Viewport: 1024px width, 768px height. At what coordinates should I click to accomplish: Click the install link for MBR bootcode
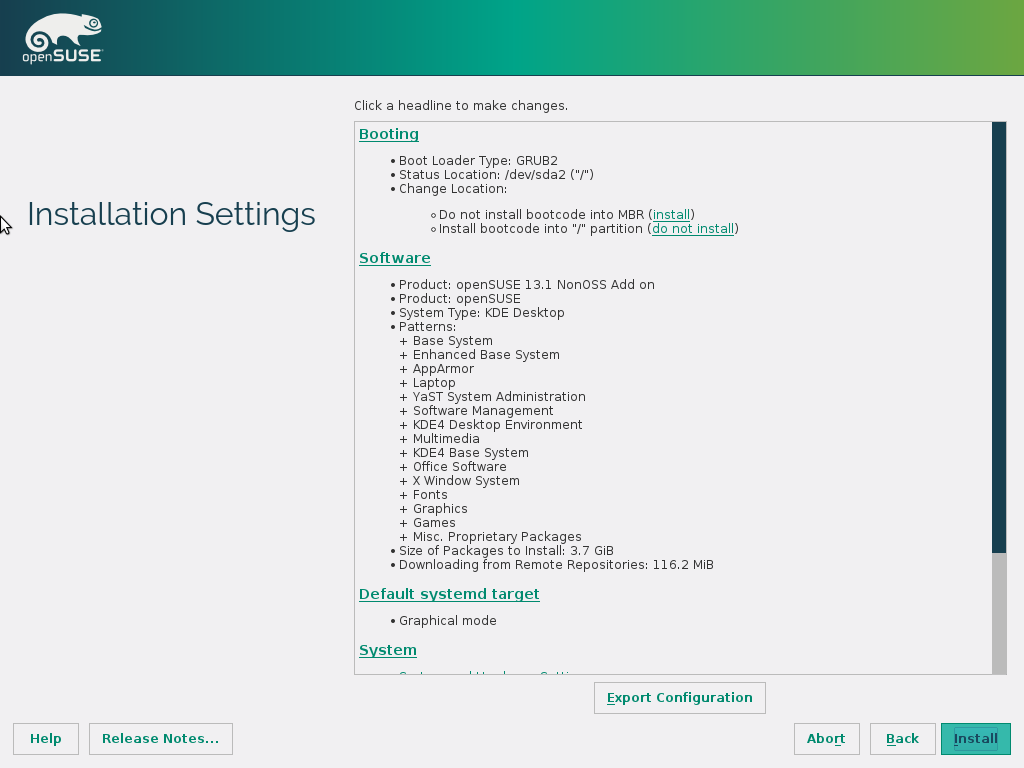click(671, 215)
